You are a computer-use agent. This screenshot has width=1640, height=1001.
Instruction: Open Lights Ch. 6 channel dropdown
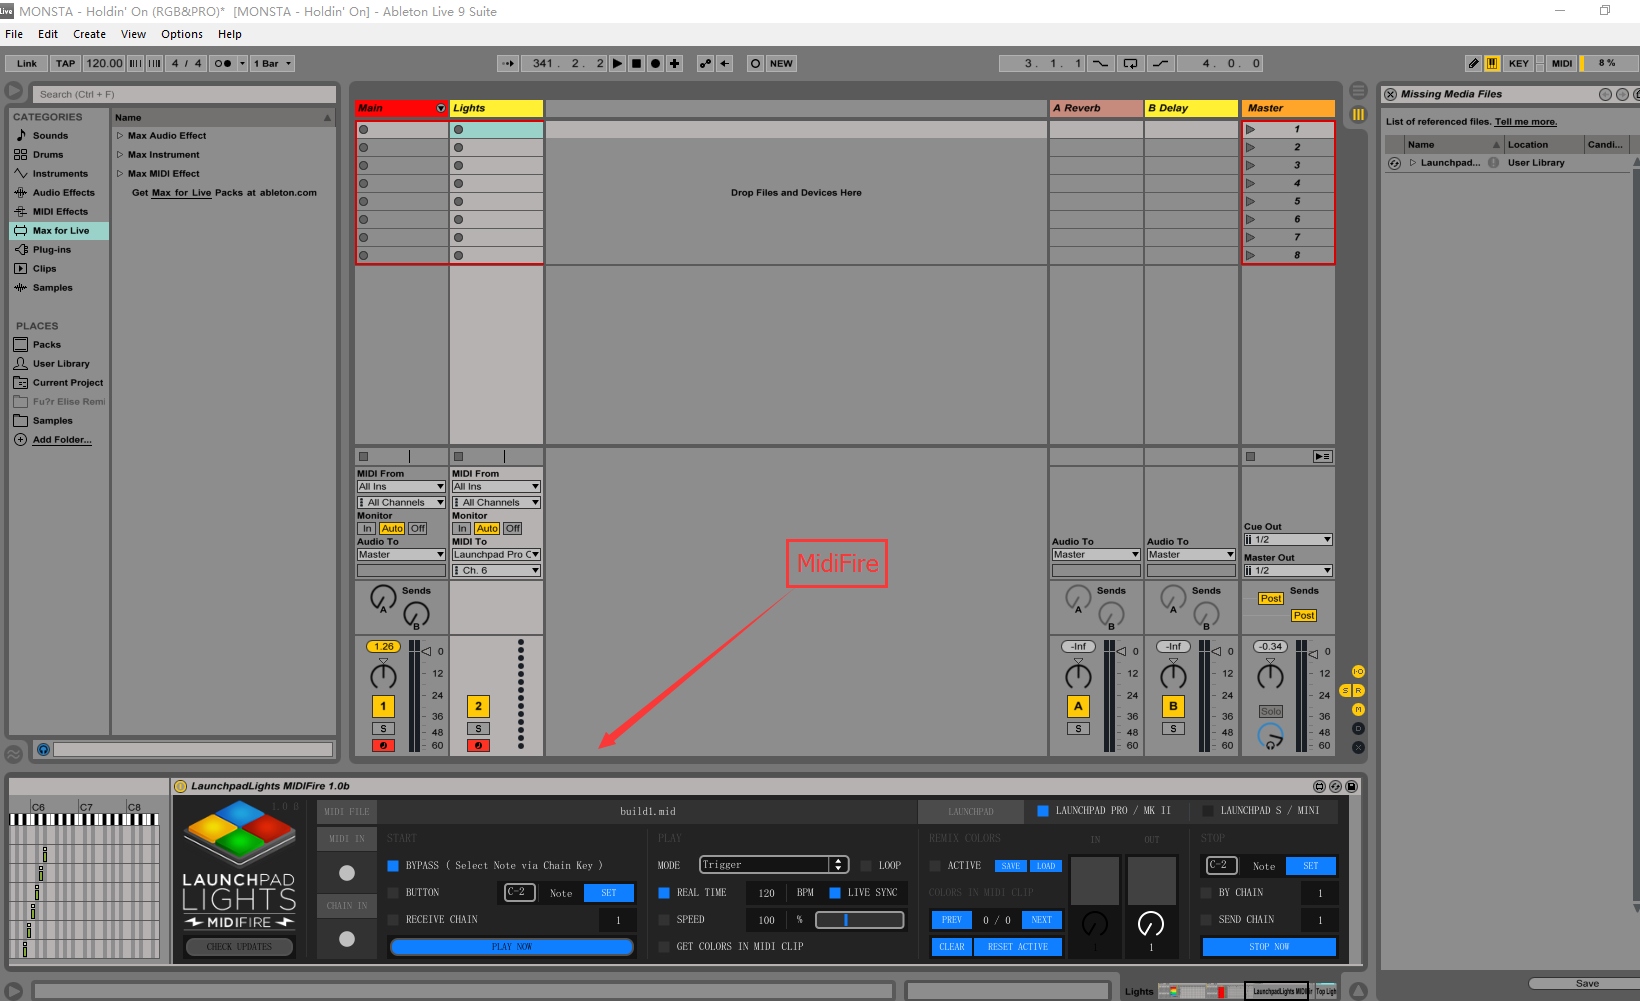496,571
